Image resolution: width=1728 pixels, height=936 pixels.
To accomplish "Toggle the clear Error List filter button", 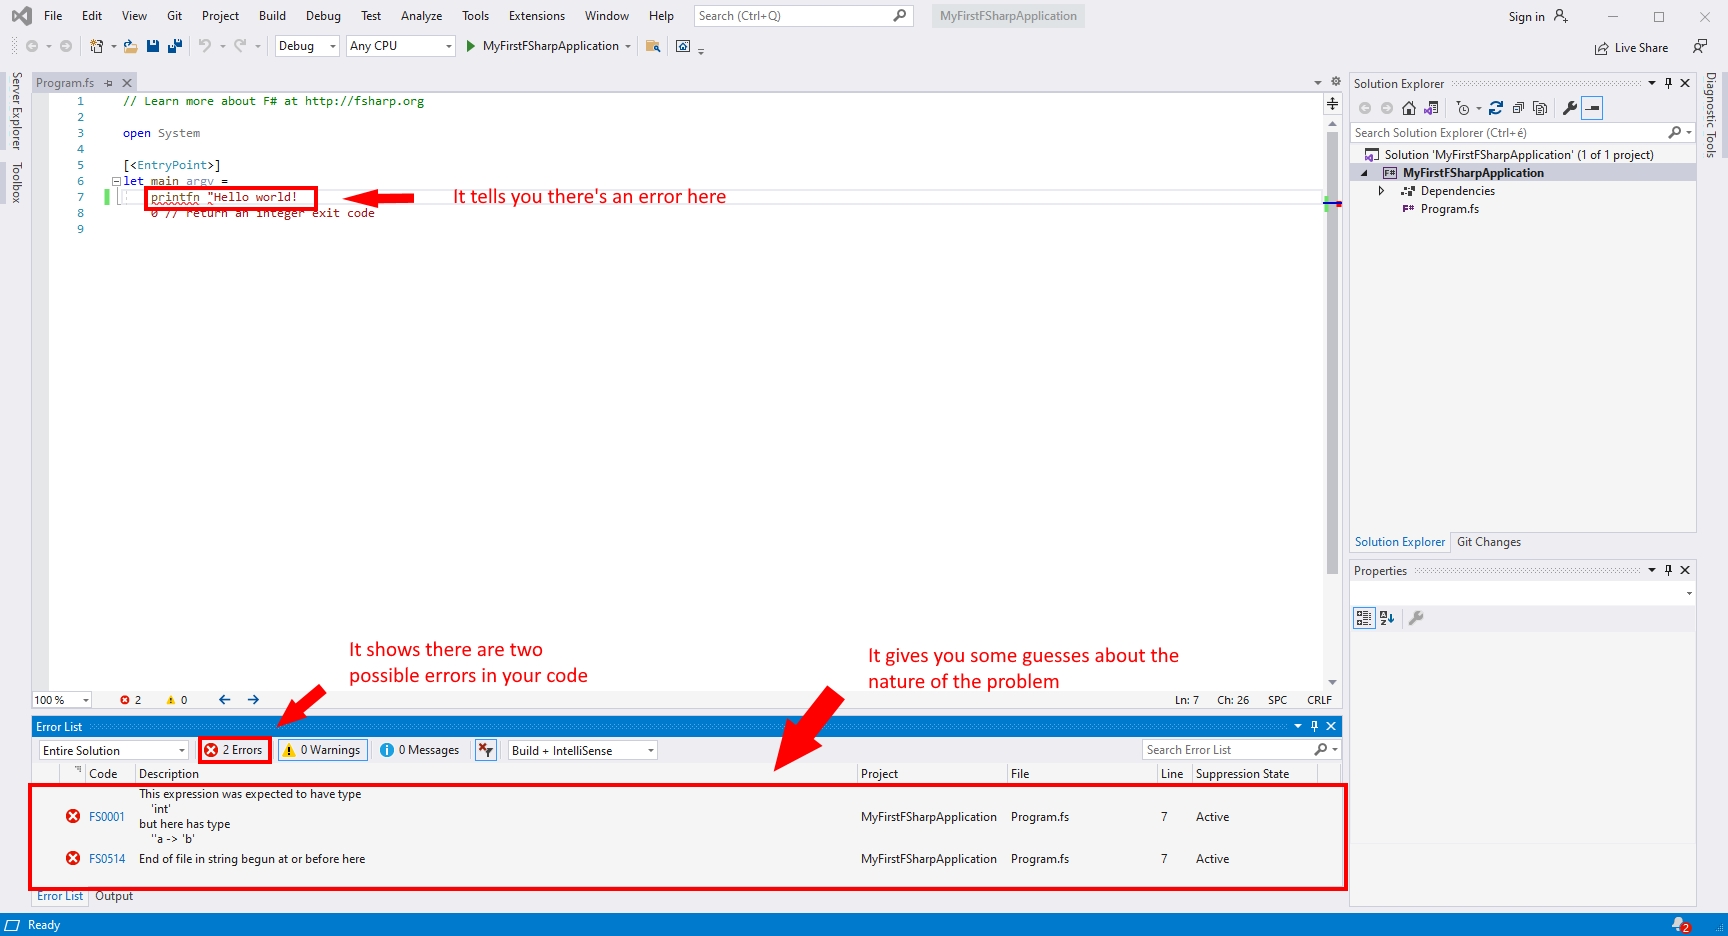I will pos(486,750).
